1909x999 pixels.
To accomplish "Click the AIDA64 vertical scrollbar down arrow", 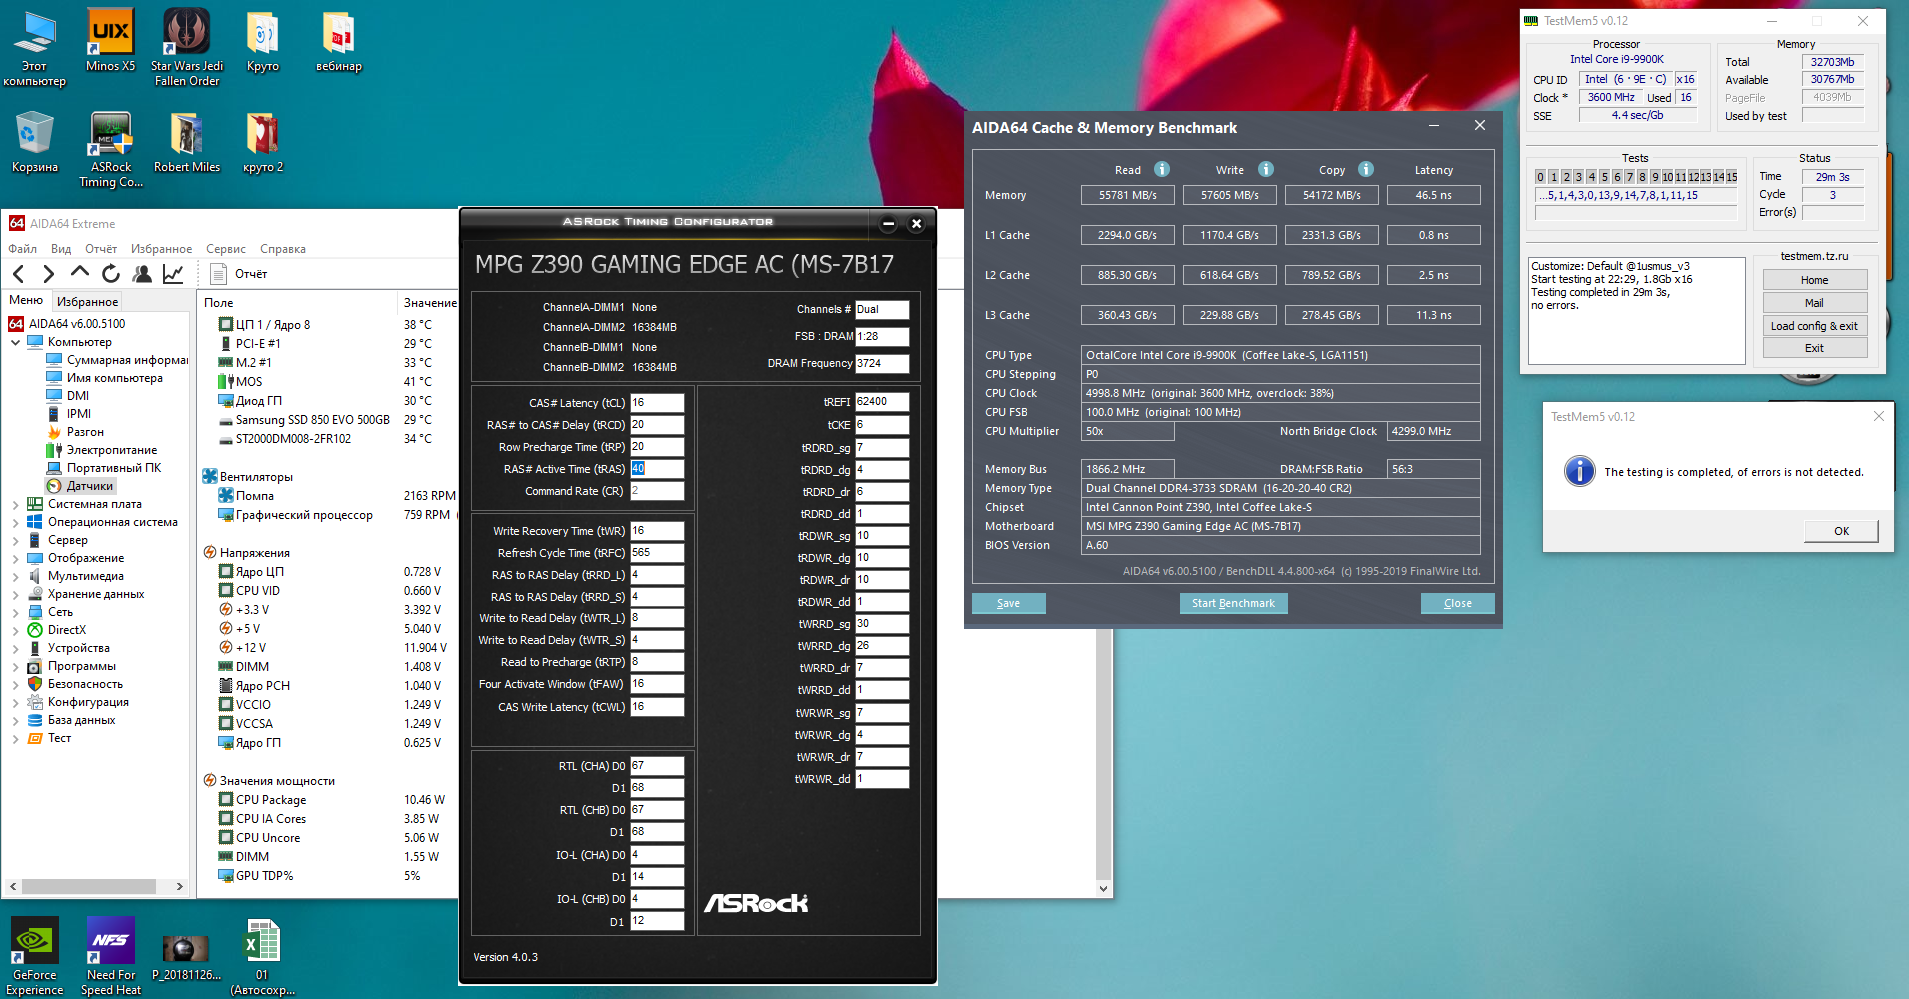I will point(1103,888).
